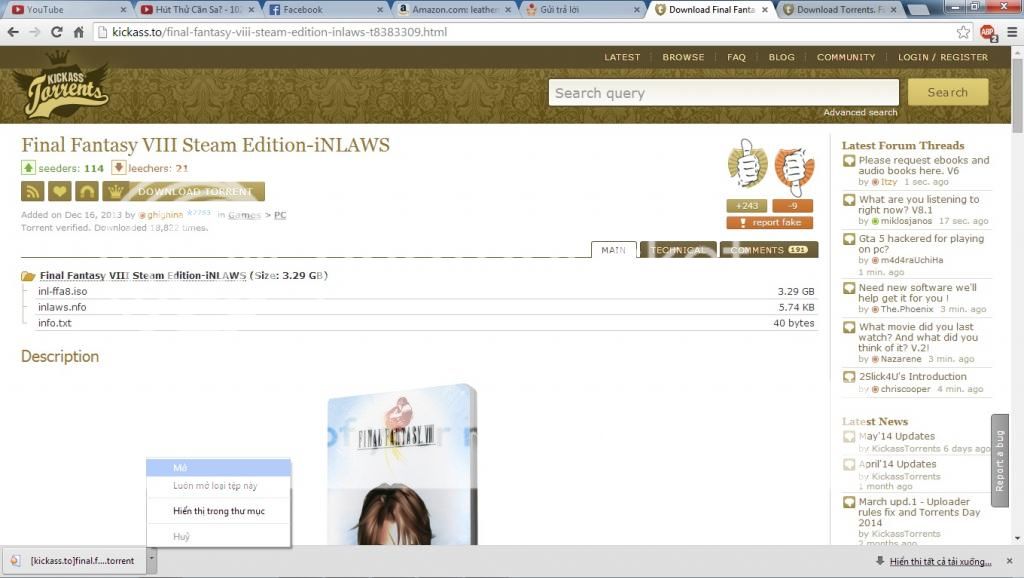Open the FAQ link

[x=736, y=57]
